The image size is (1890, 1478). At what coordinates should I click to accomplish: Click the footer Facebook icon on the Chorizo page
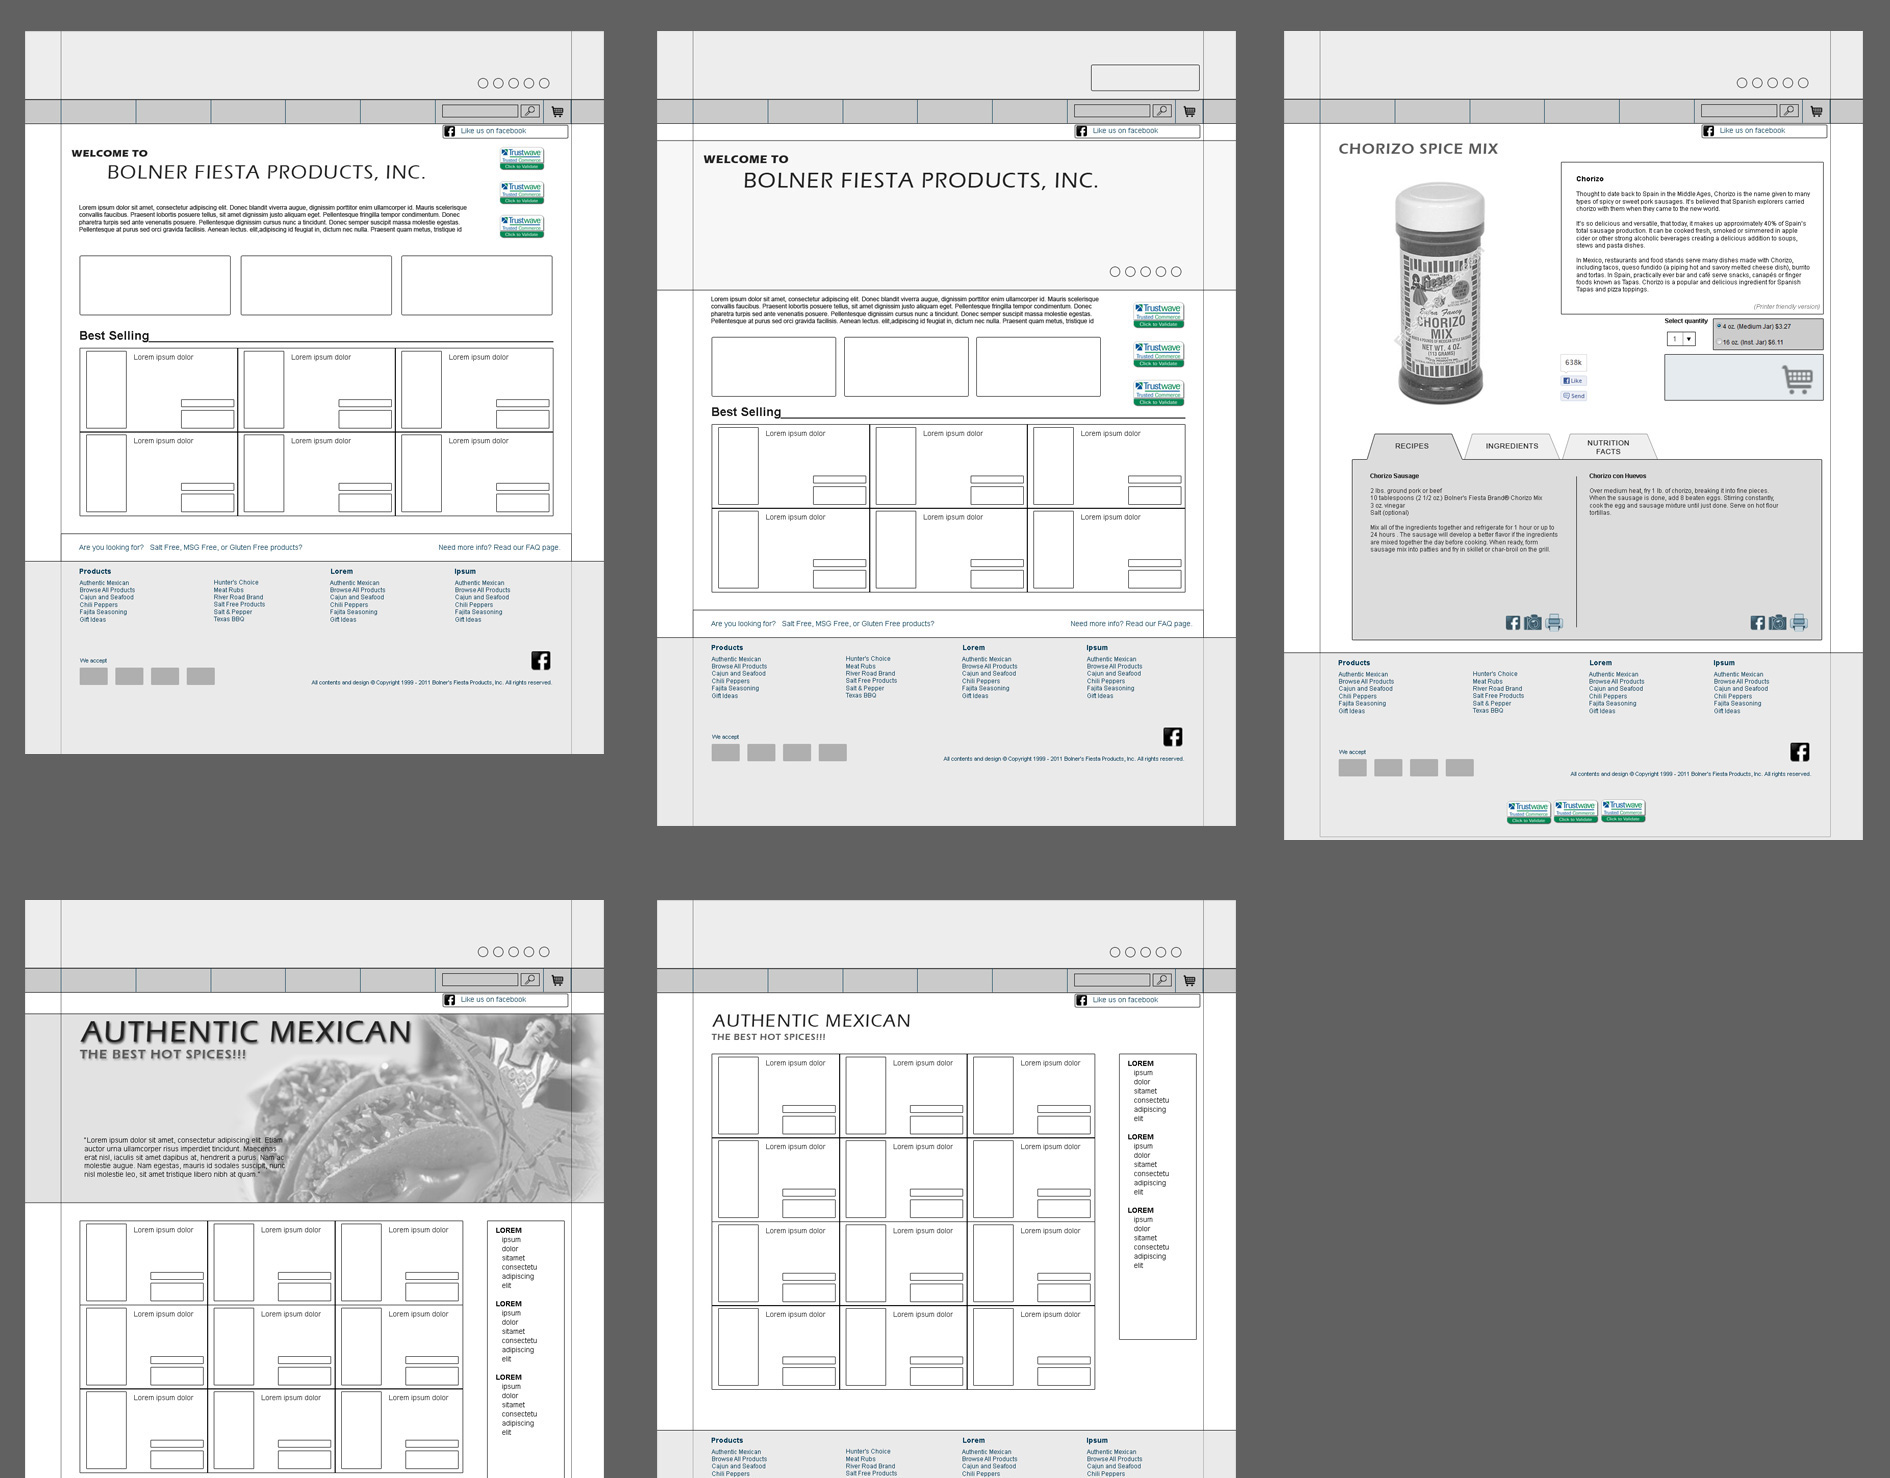tap(1799, 752)
